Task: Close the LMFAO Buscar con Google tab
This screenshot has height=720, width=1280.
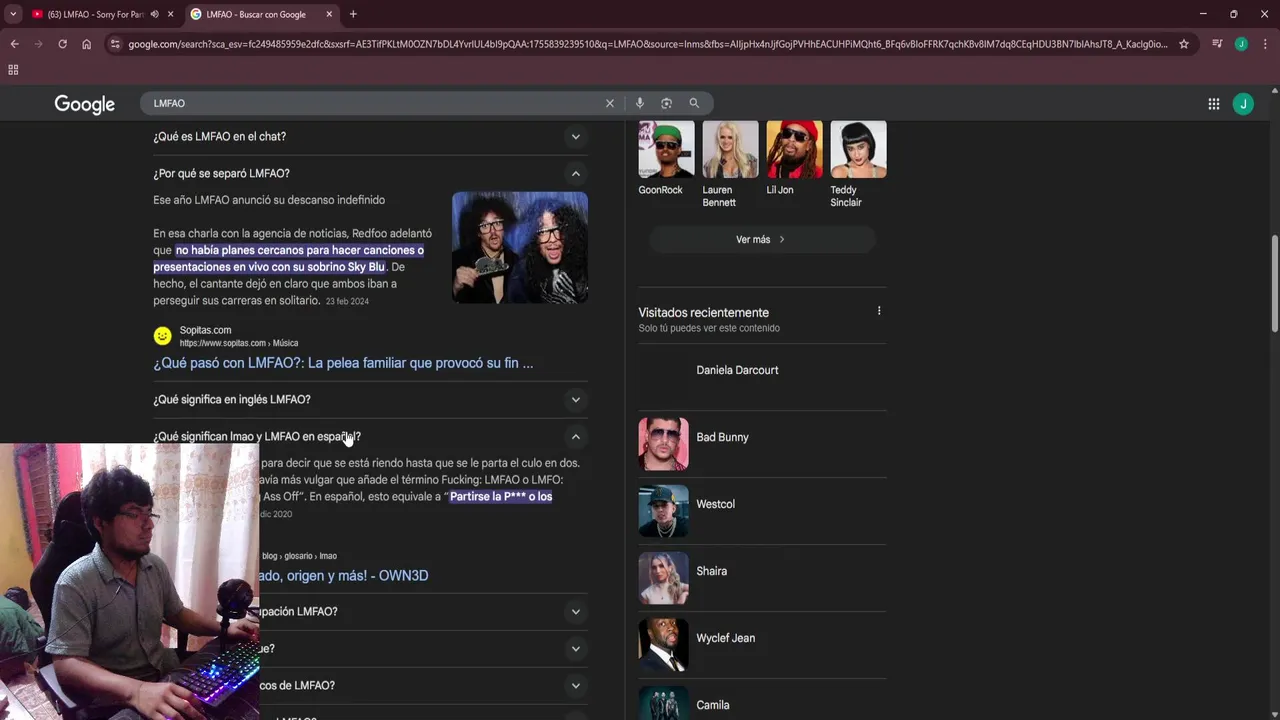Action: coord(329,14)
